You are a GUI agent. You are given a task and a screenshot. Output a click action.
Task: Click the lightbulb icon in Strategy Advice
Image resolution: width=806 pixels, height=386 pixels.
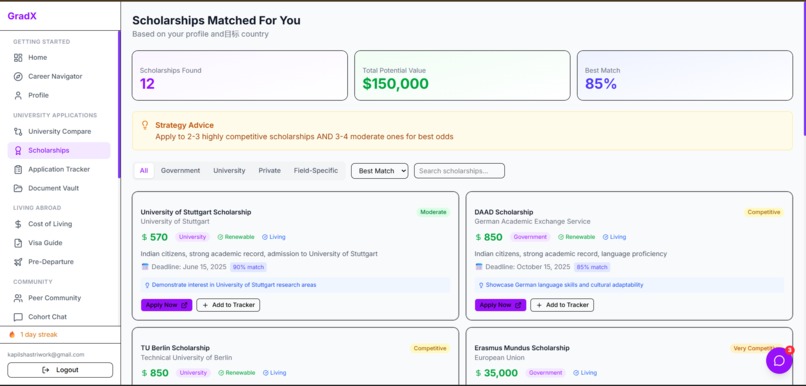tap(145, 125)
